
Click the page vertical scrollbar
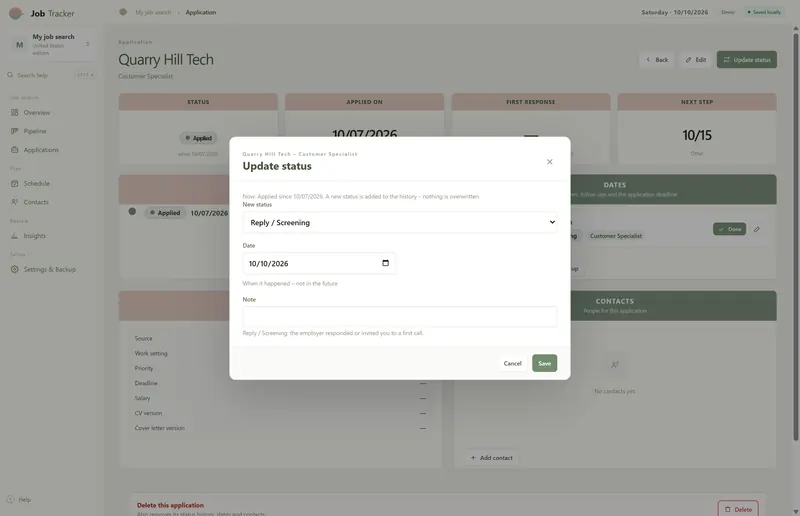796,235
